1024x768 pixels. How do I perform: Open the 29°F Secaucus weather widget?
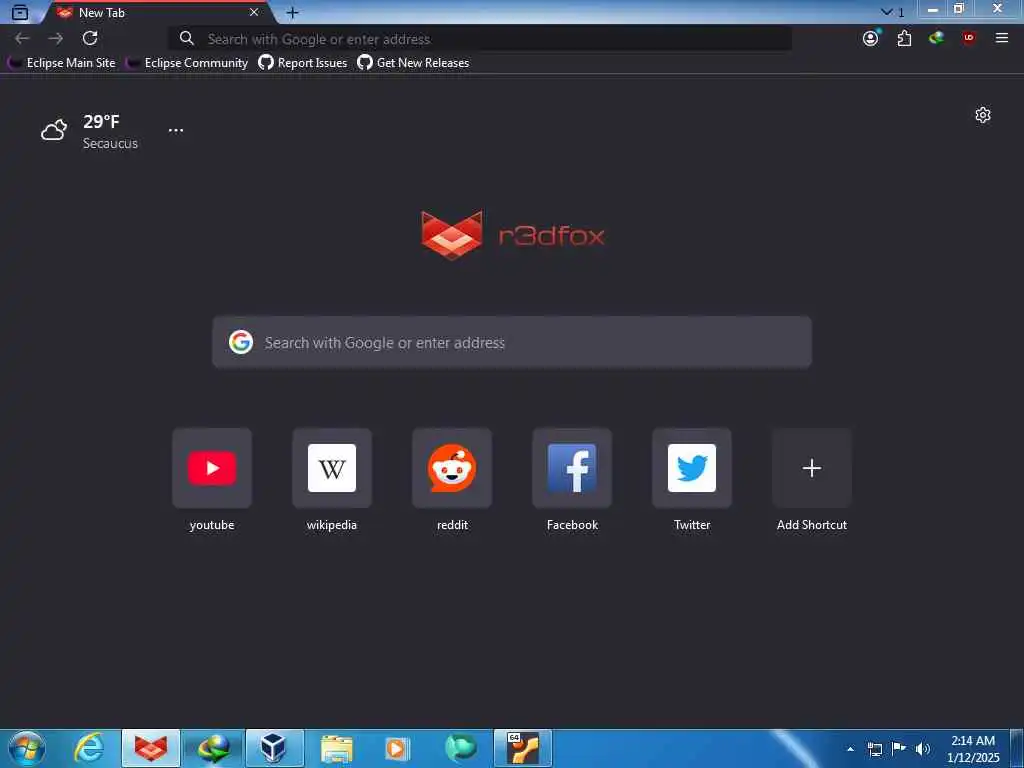89,131
